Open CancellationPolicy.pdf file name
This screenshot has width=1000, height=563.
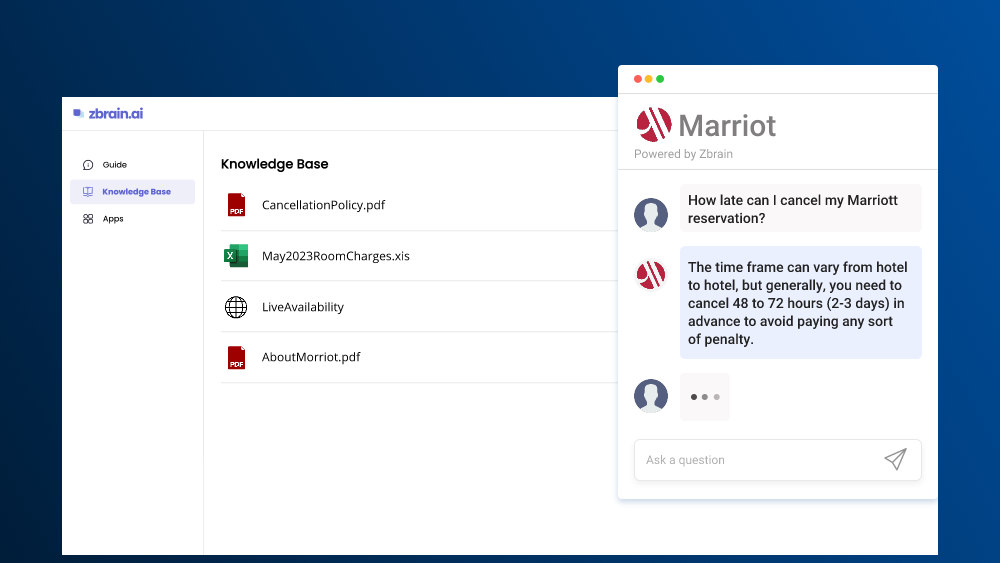point(323,205)
